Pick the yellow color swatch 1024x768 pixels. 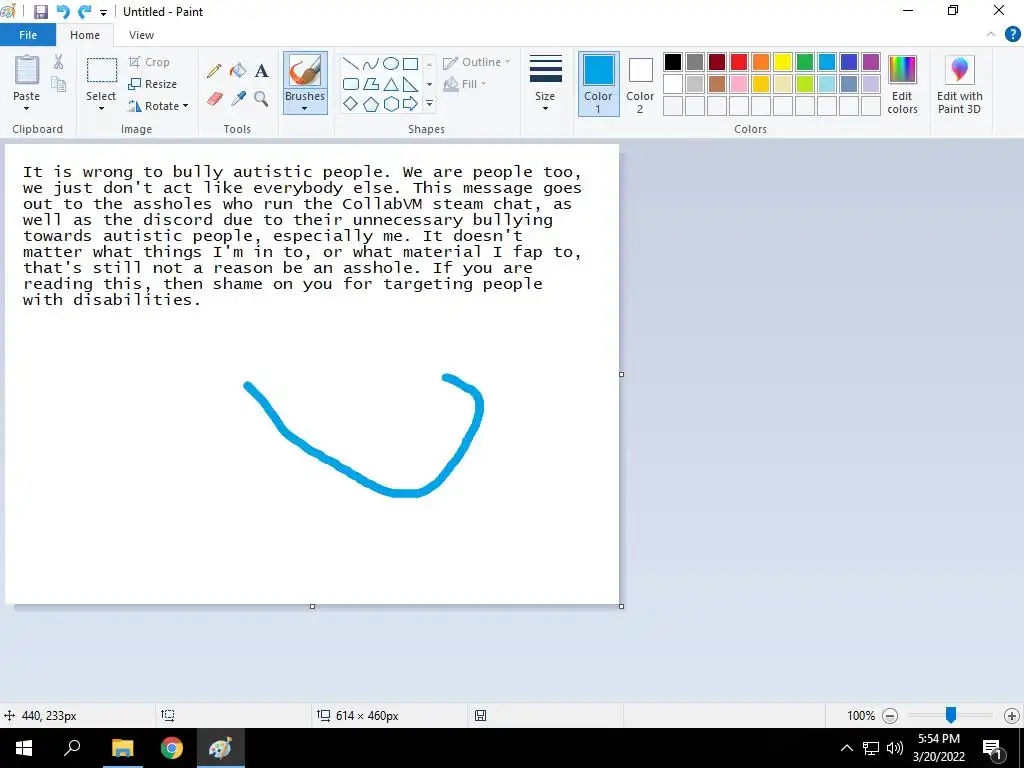click(x=782, y=62)
